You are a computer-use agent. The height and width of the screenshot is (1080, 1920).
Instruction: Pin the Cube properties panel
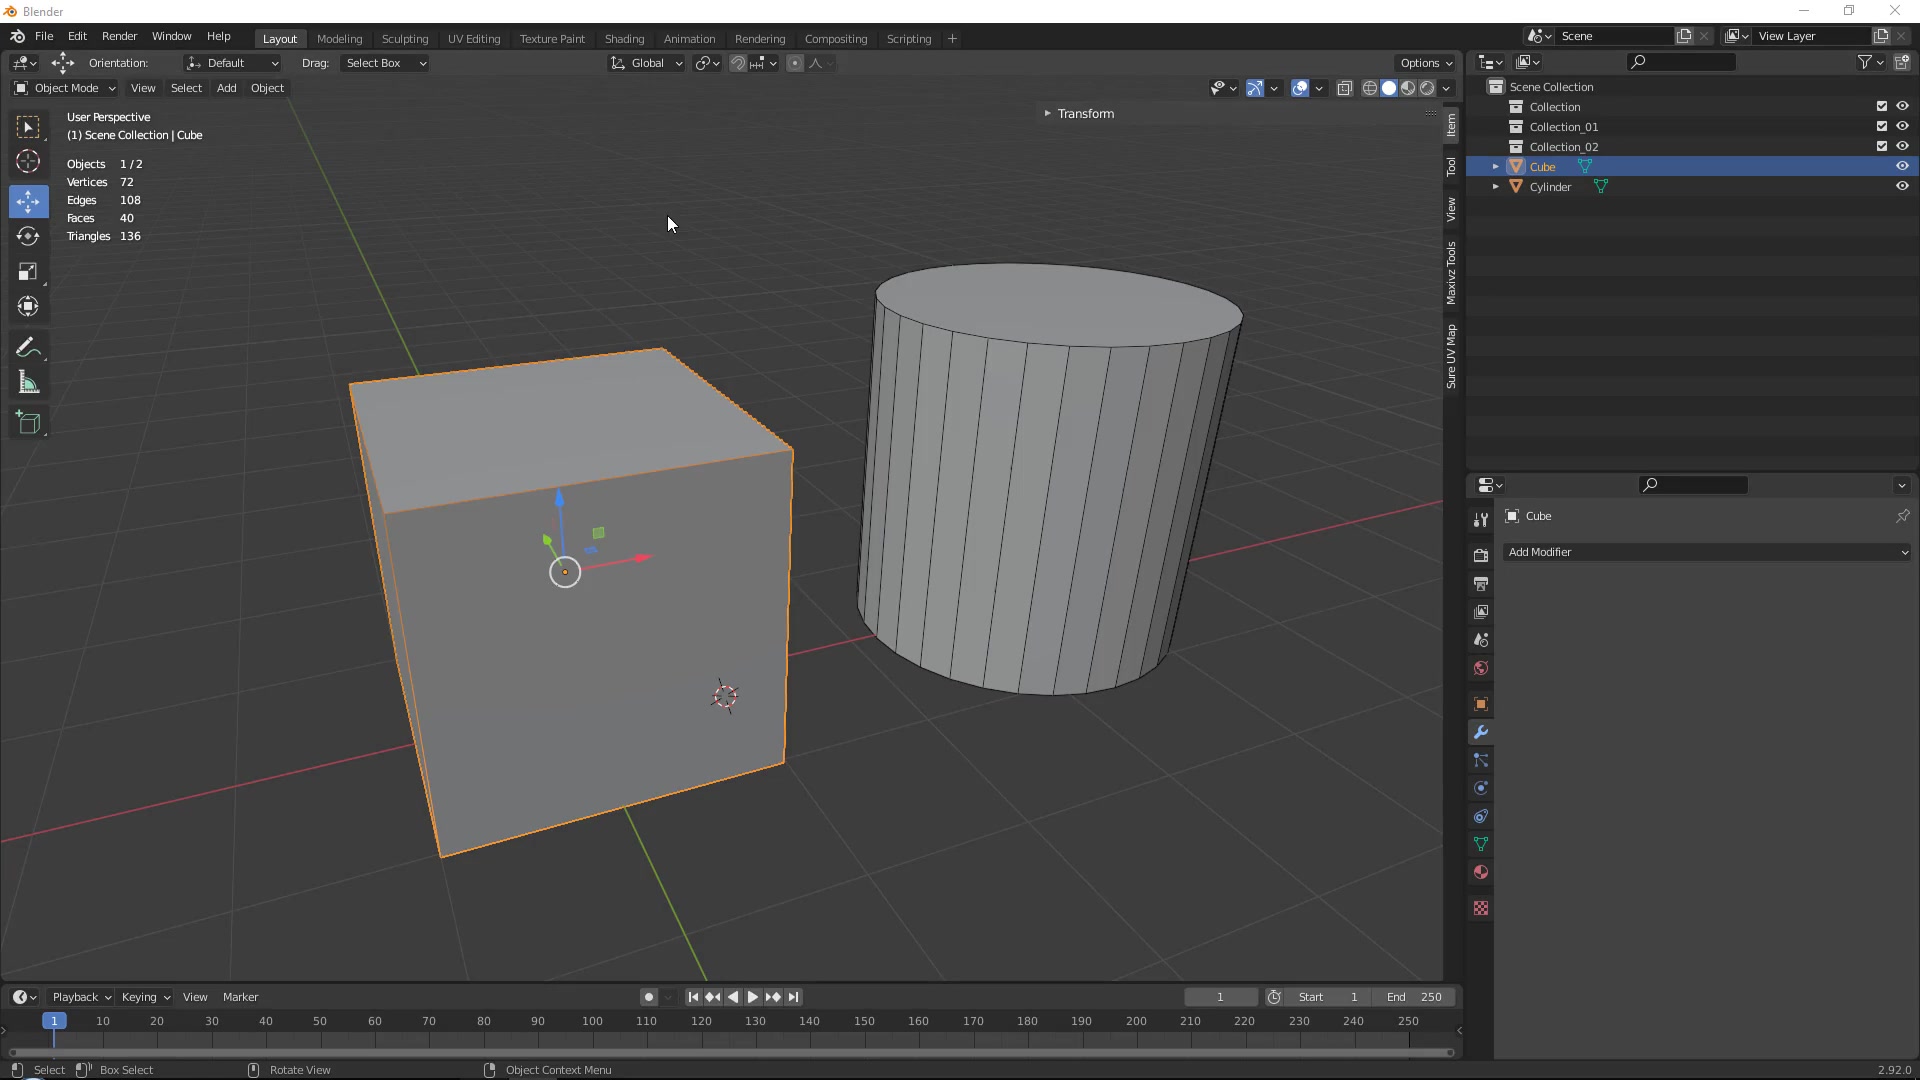[1902, 516]
